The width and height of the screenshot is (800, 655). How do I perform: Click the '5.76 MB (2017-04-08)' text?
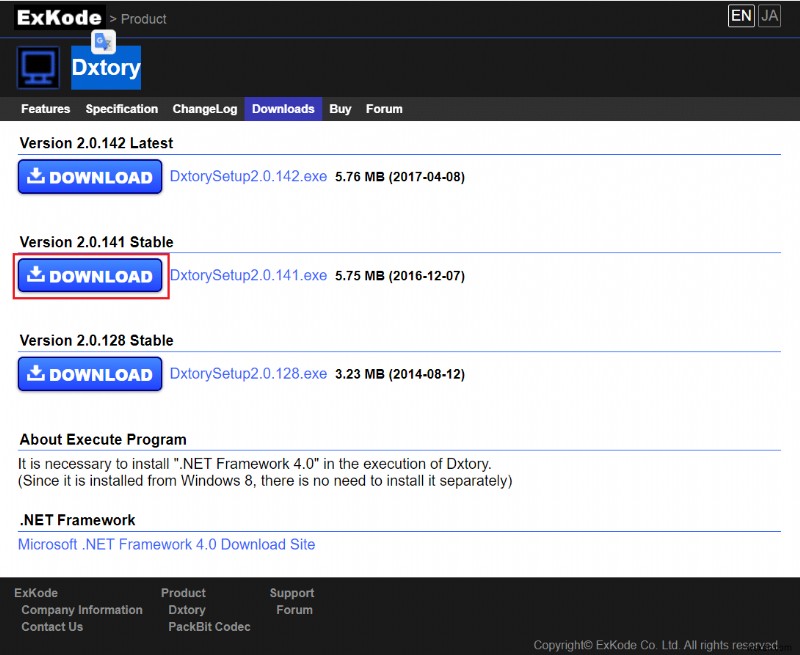pyautogui.click(x=400, y=177)
